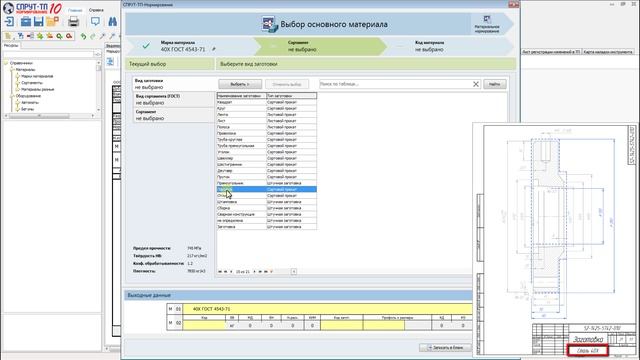
Task: Click the first-record button in the table navigator
Action: tap(220, 271)
